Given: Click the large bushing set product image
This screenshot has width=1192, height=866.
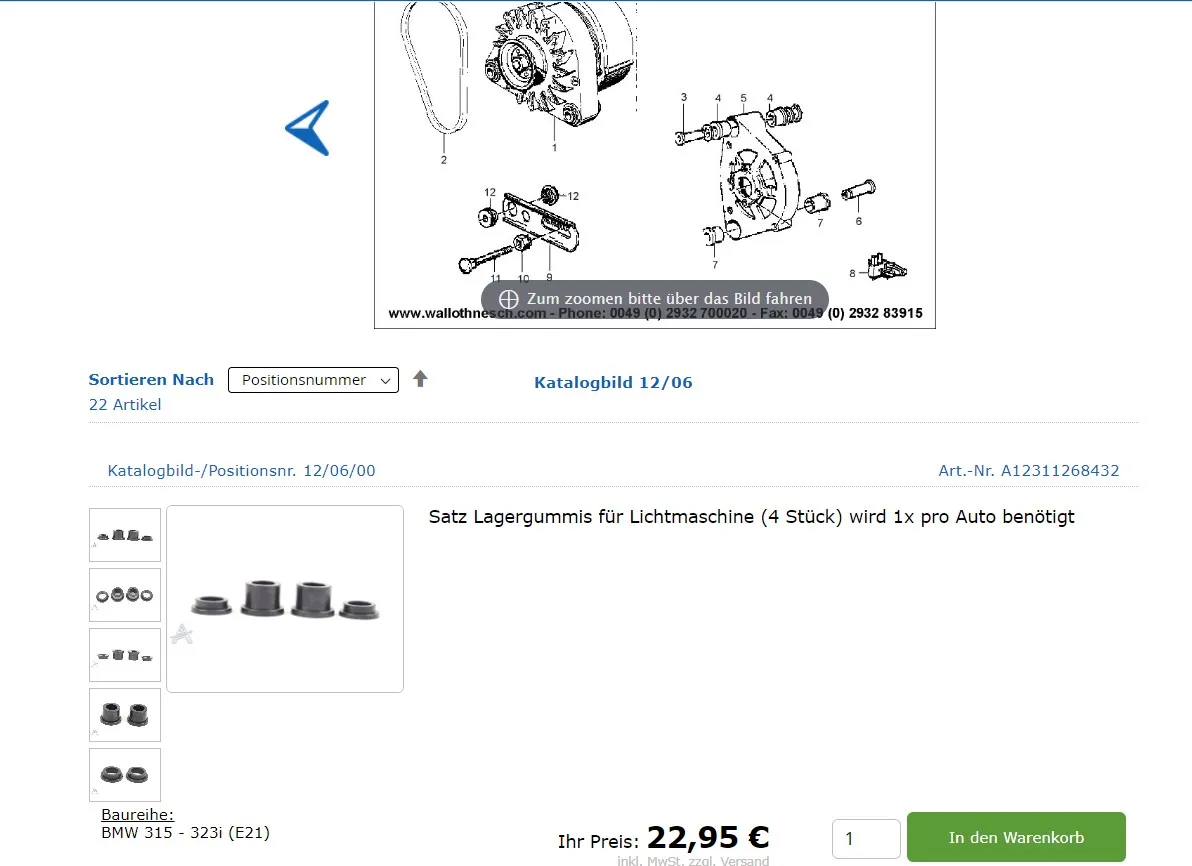Looking at the screenshot, I should [x=285, y=599].
